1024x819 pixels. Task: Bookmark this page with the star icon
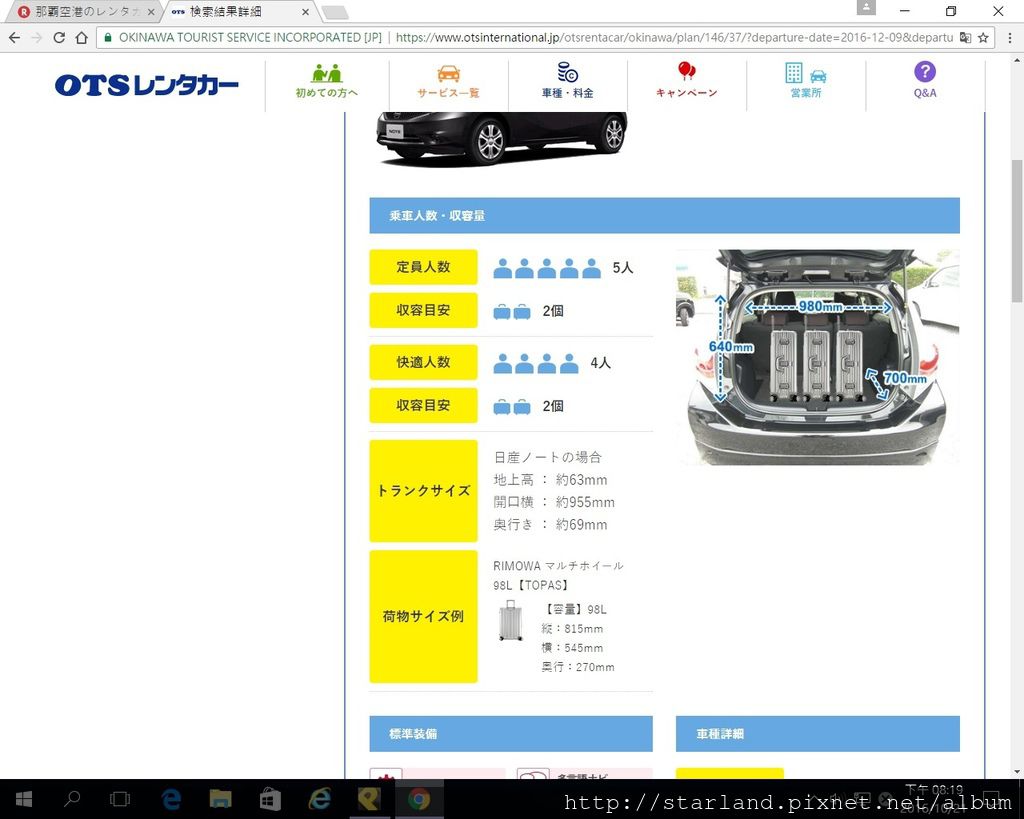pyautogui.click(x=984, y=38)
